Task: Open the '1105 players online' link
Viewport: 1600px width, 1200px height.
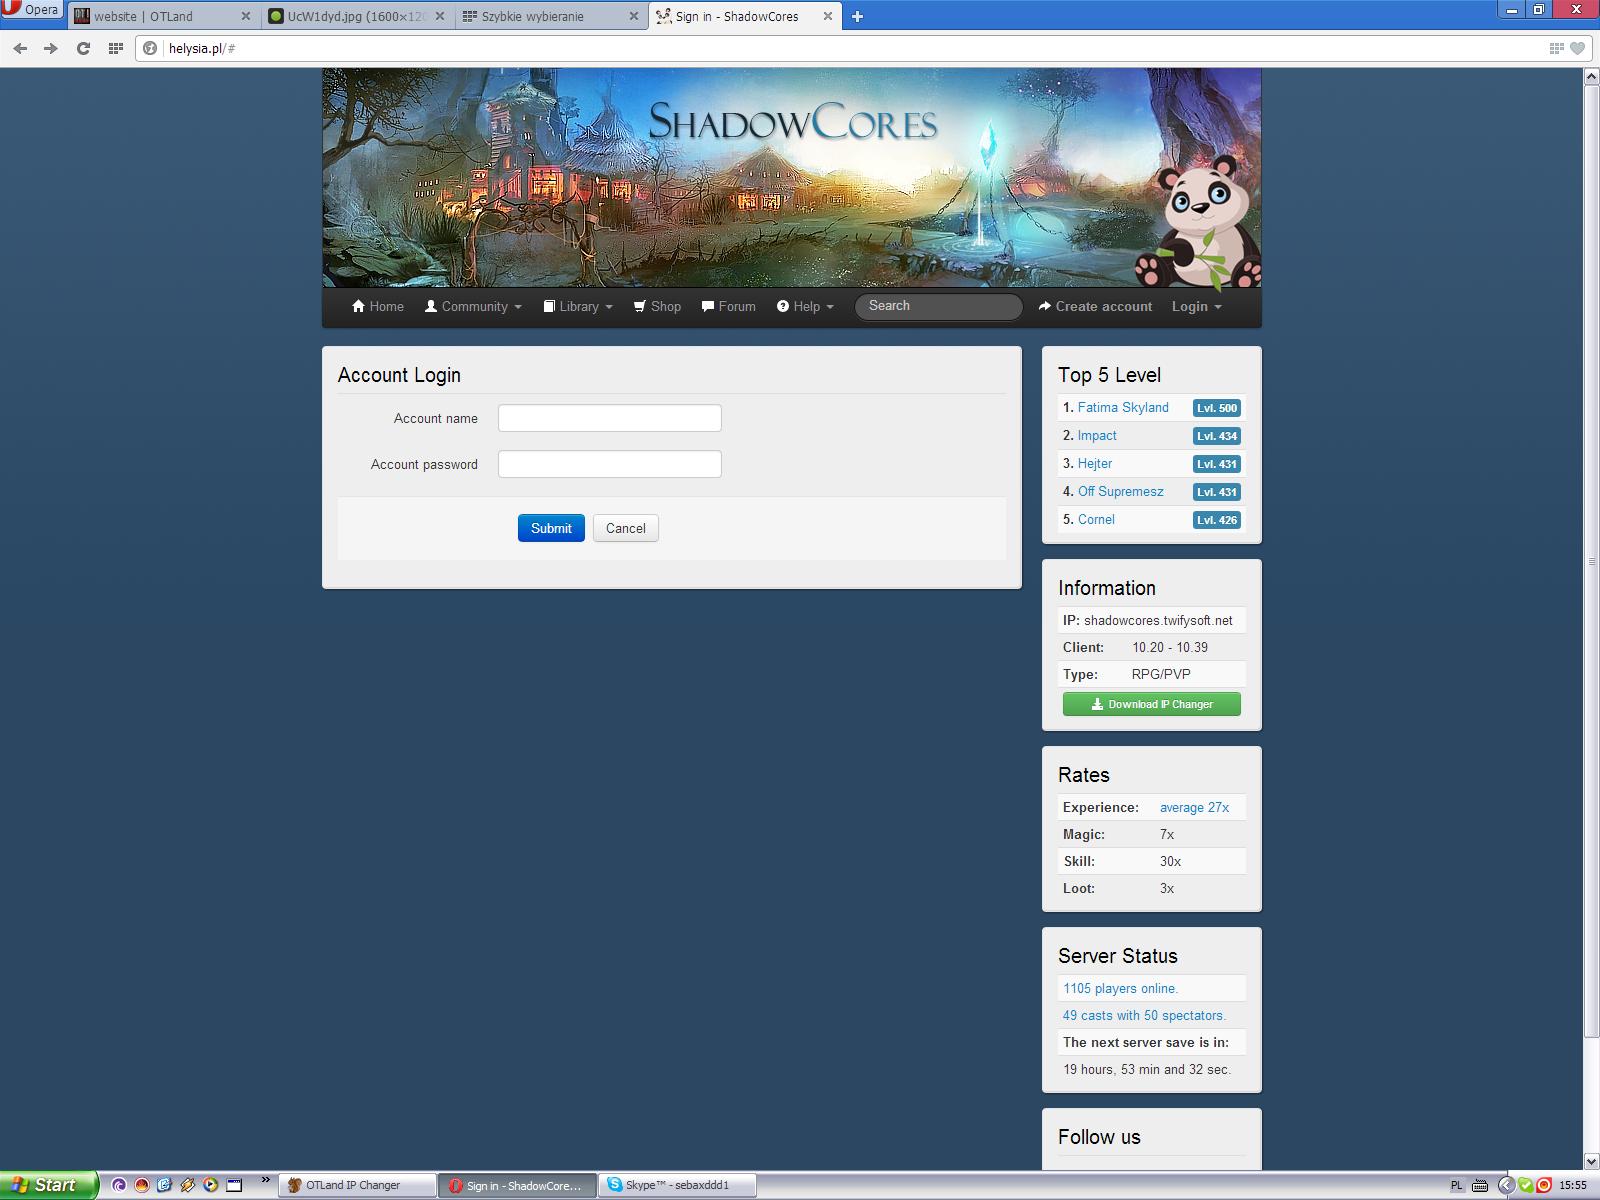Action: (1121, 988)
